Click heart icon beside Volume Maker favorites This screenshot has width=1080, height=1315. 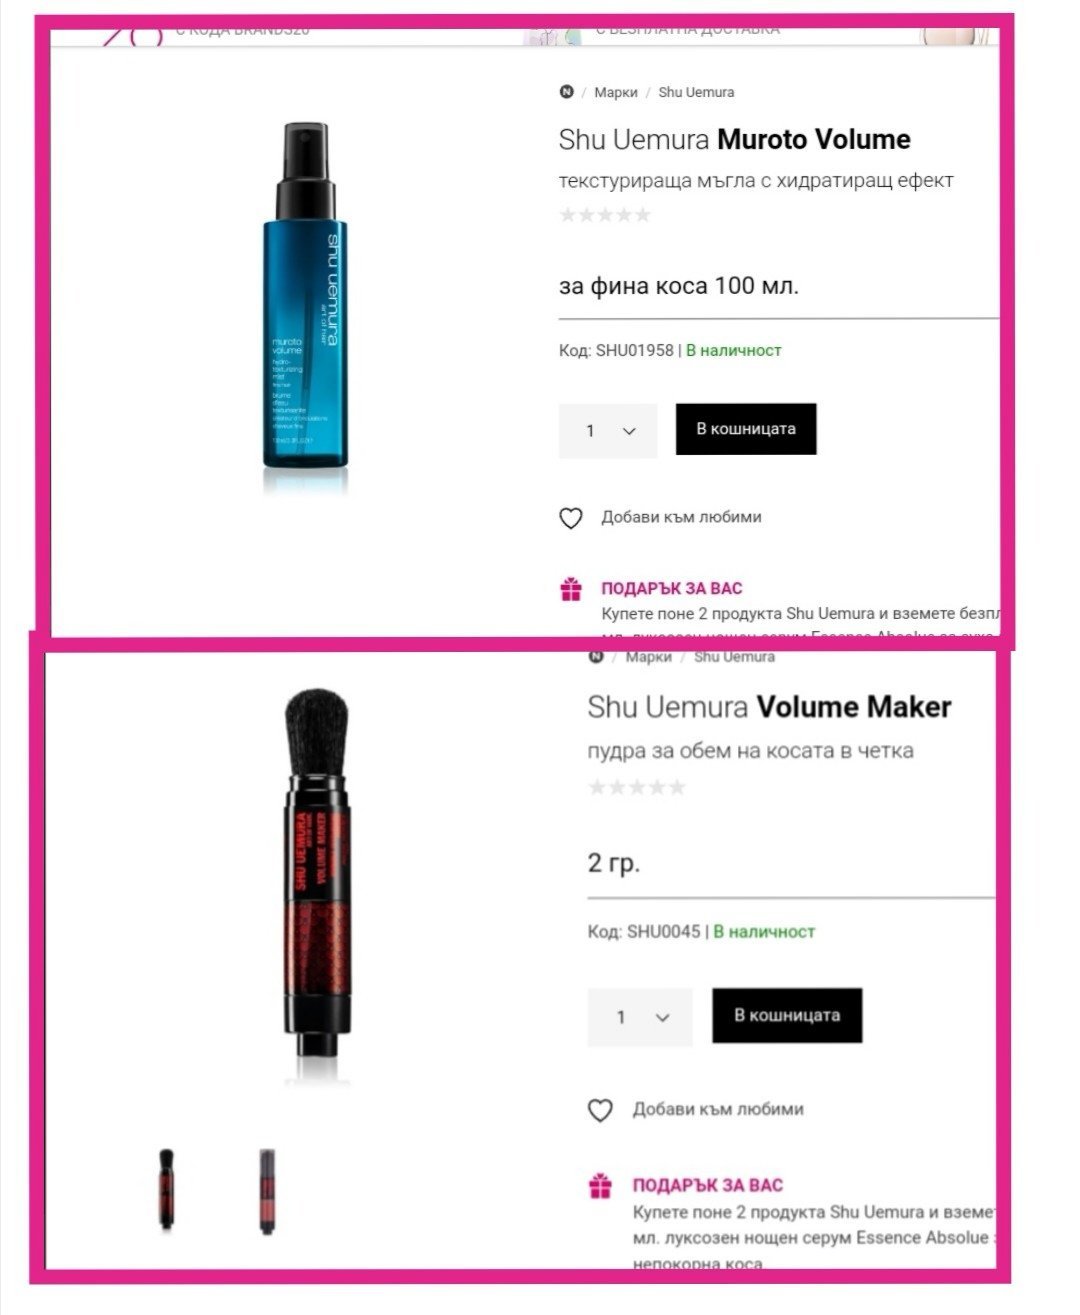600,1110
